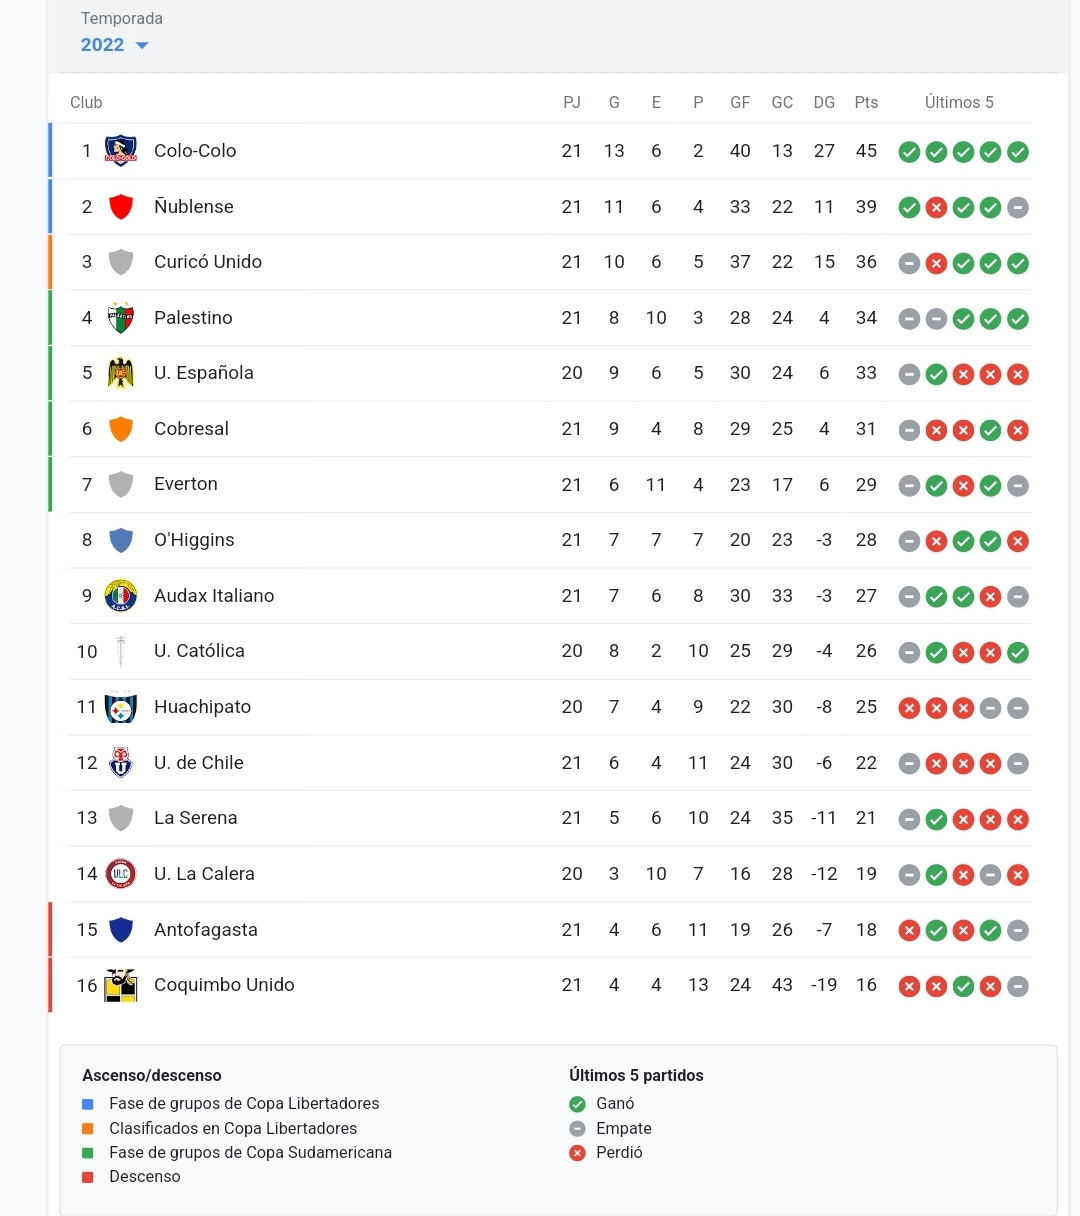Image resolution: width=1080 pixels, height=1216 pixels.
Task: Click the red Descenso legend swatch
Action: (88, 1177)
